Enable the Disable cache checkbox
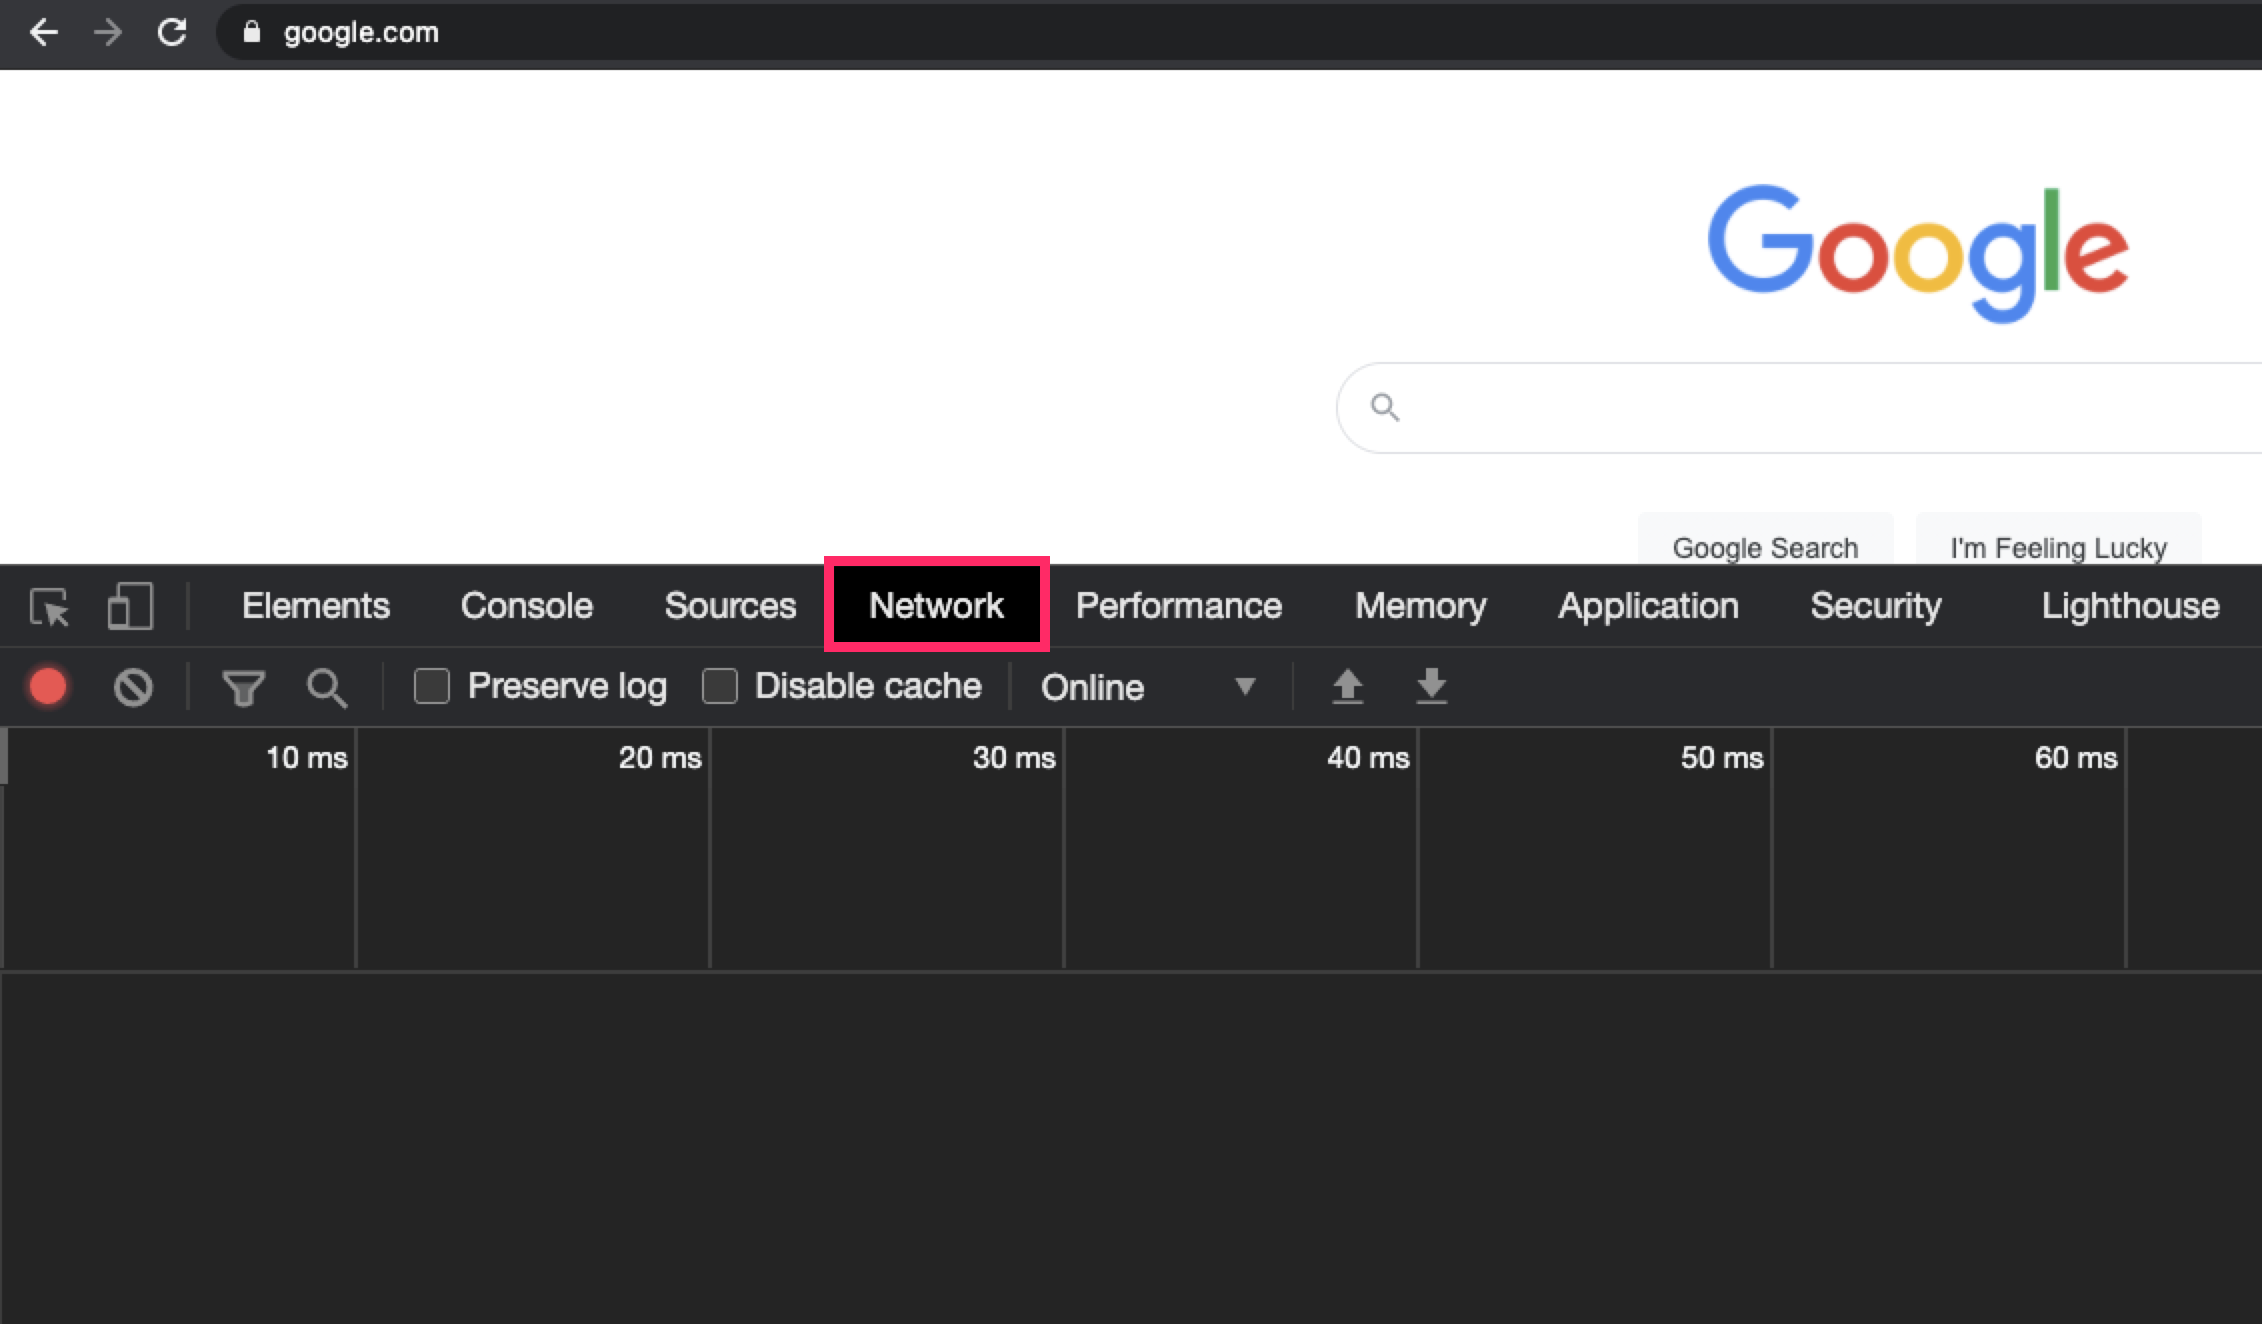2262x1324 pixels. (720, 686)
